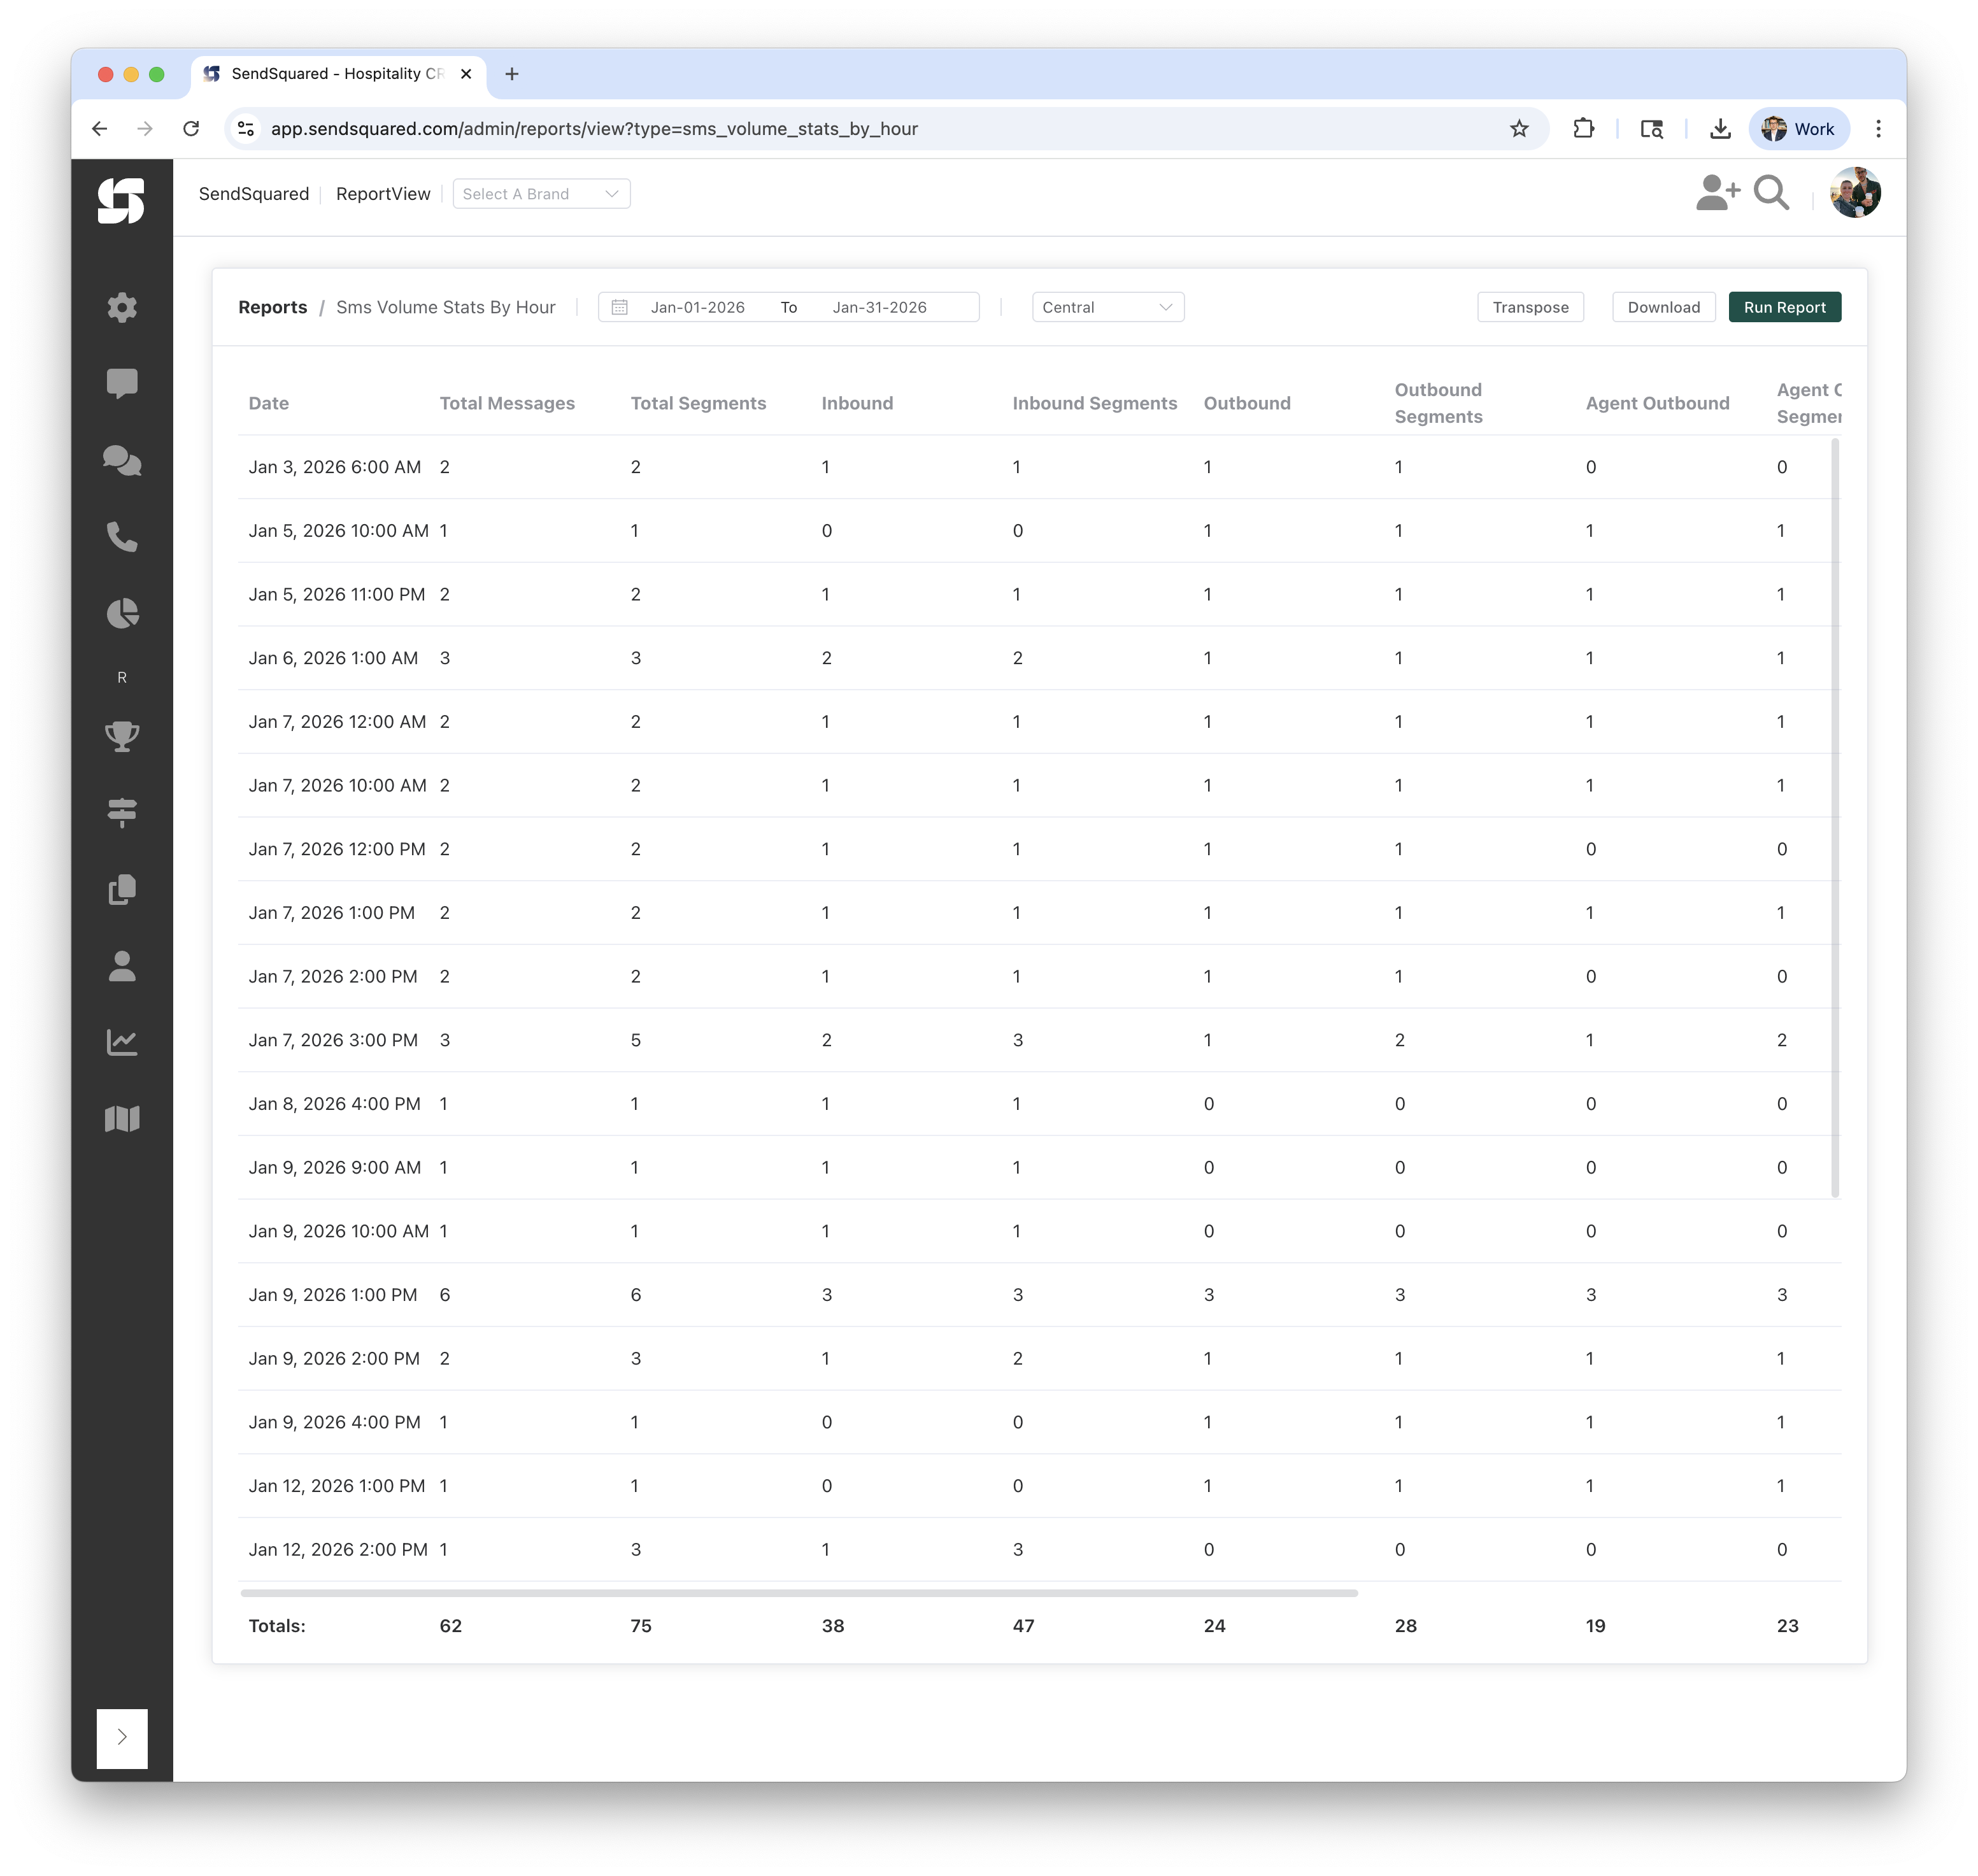
Task: Click the documents copy icon in sidebar
Action: click(122, 890)
